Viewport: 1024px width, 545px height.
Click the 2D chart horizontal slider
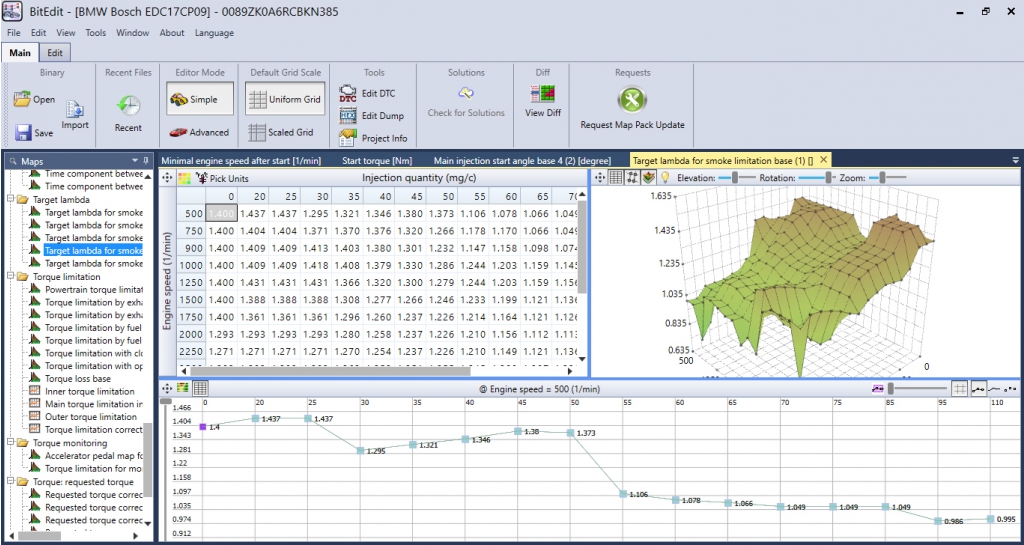[917, 388]
